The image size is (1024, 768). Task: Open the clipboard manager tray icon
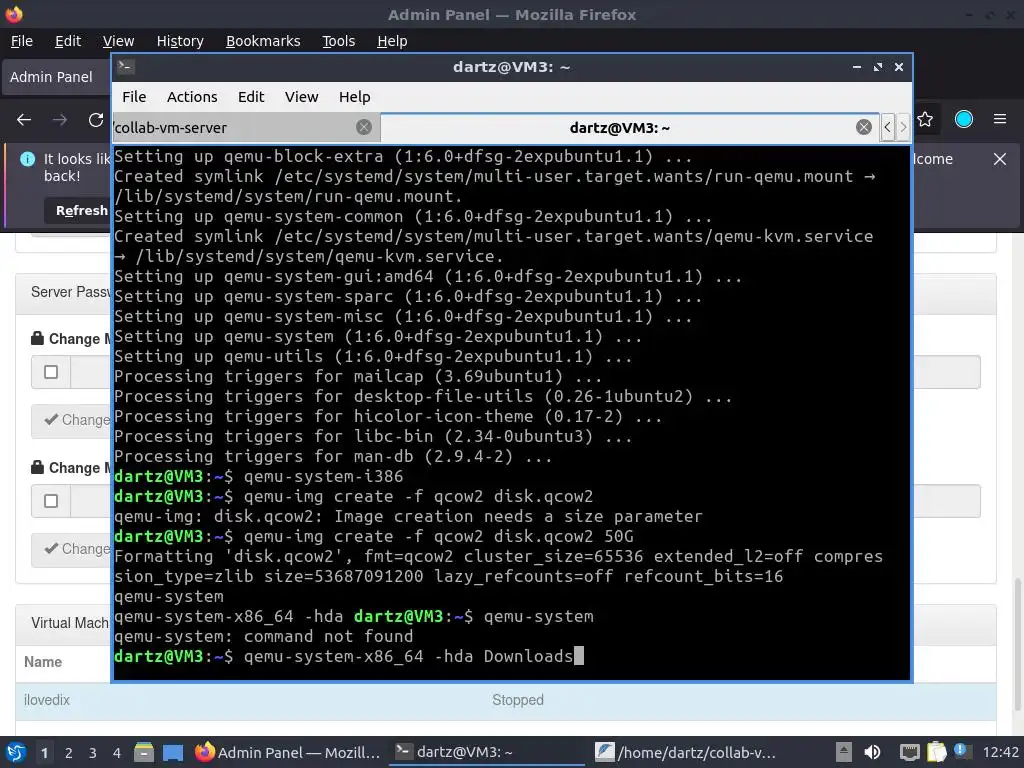point(936,753)
